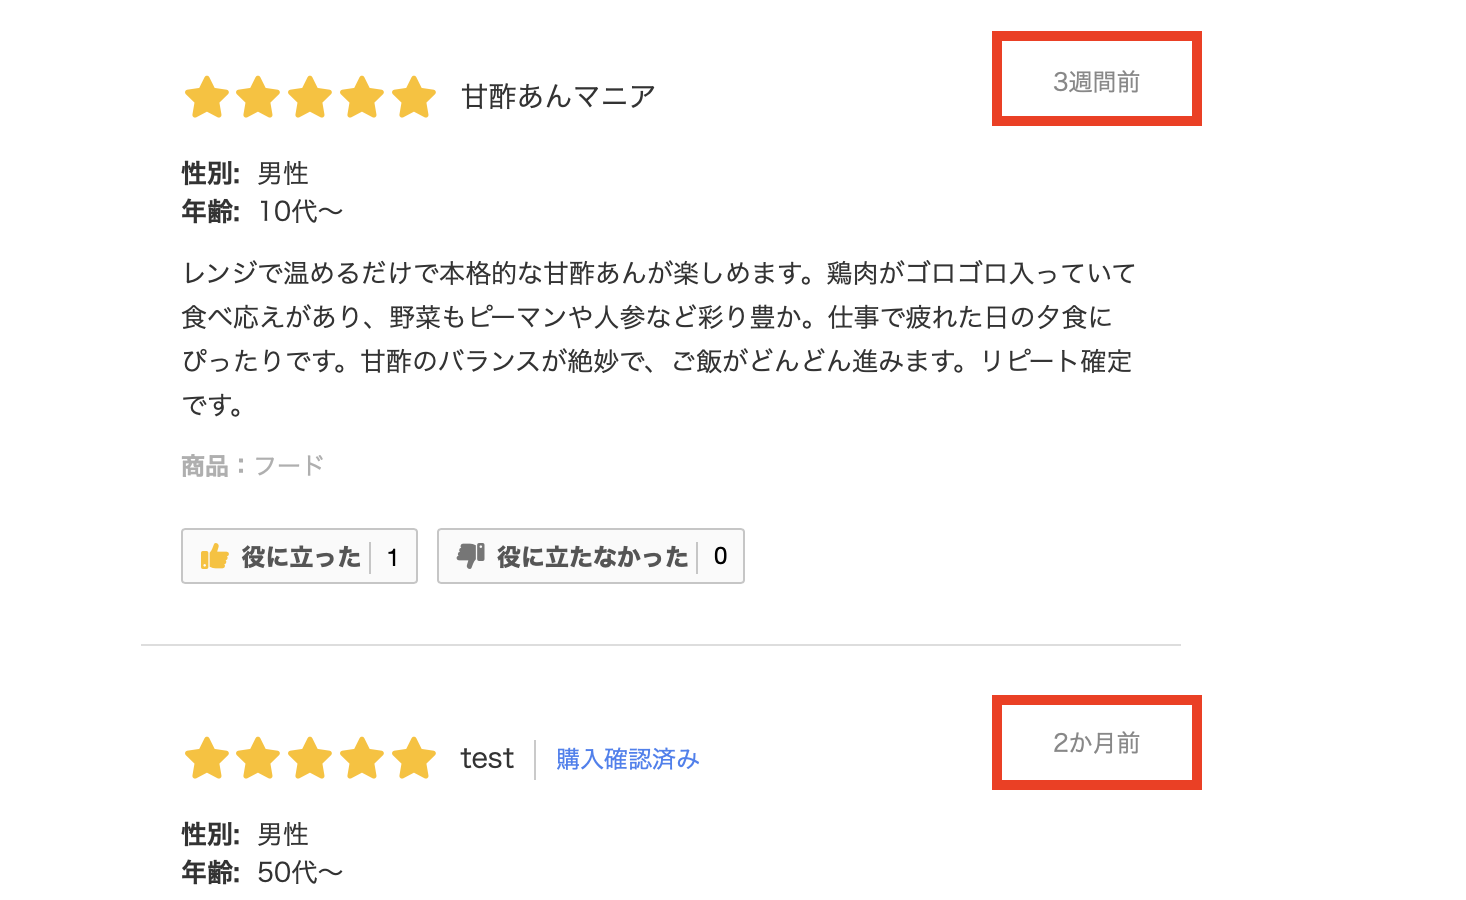Click third star of test's review rating
Screen dimensions: 1466x900
coord(310,759)
